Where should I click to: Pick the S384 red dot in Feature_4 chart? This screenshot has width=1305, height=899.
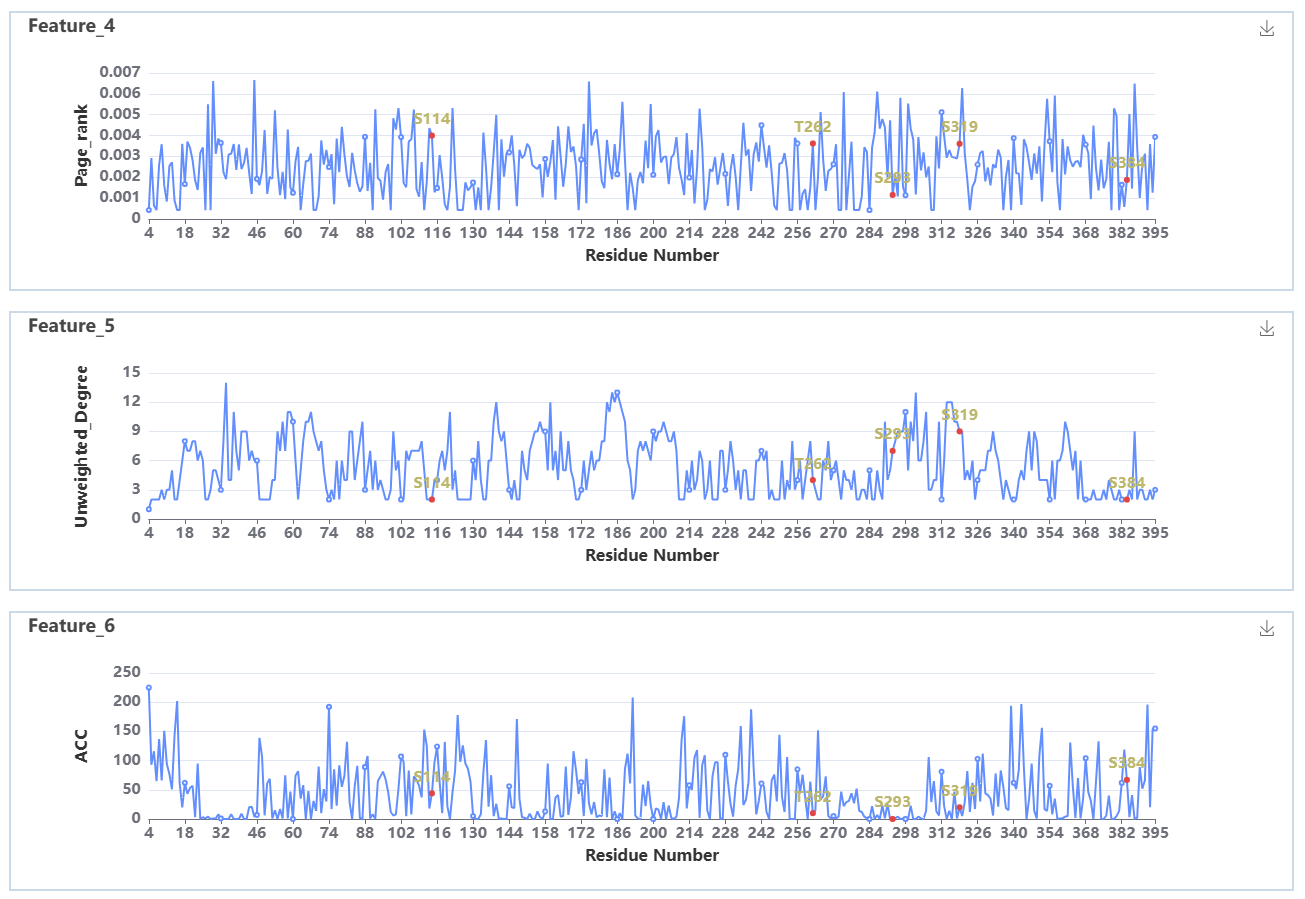[1127, 180]
